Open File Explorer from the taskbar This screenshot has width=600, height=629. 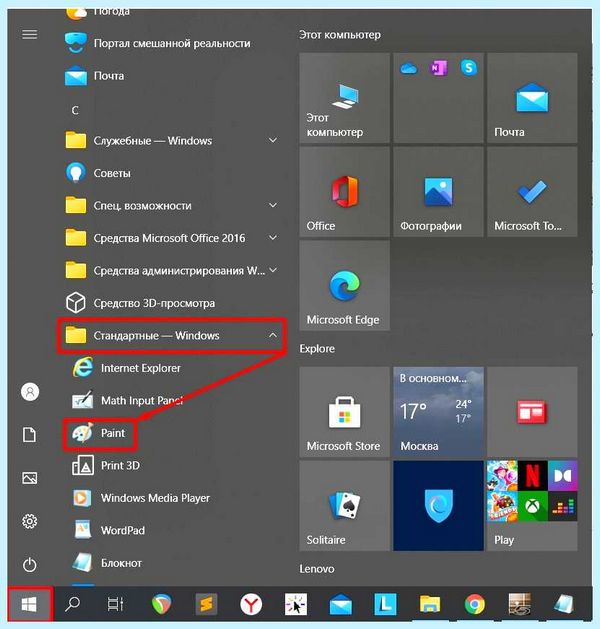click(x=430, y=604)
